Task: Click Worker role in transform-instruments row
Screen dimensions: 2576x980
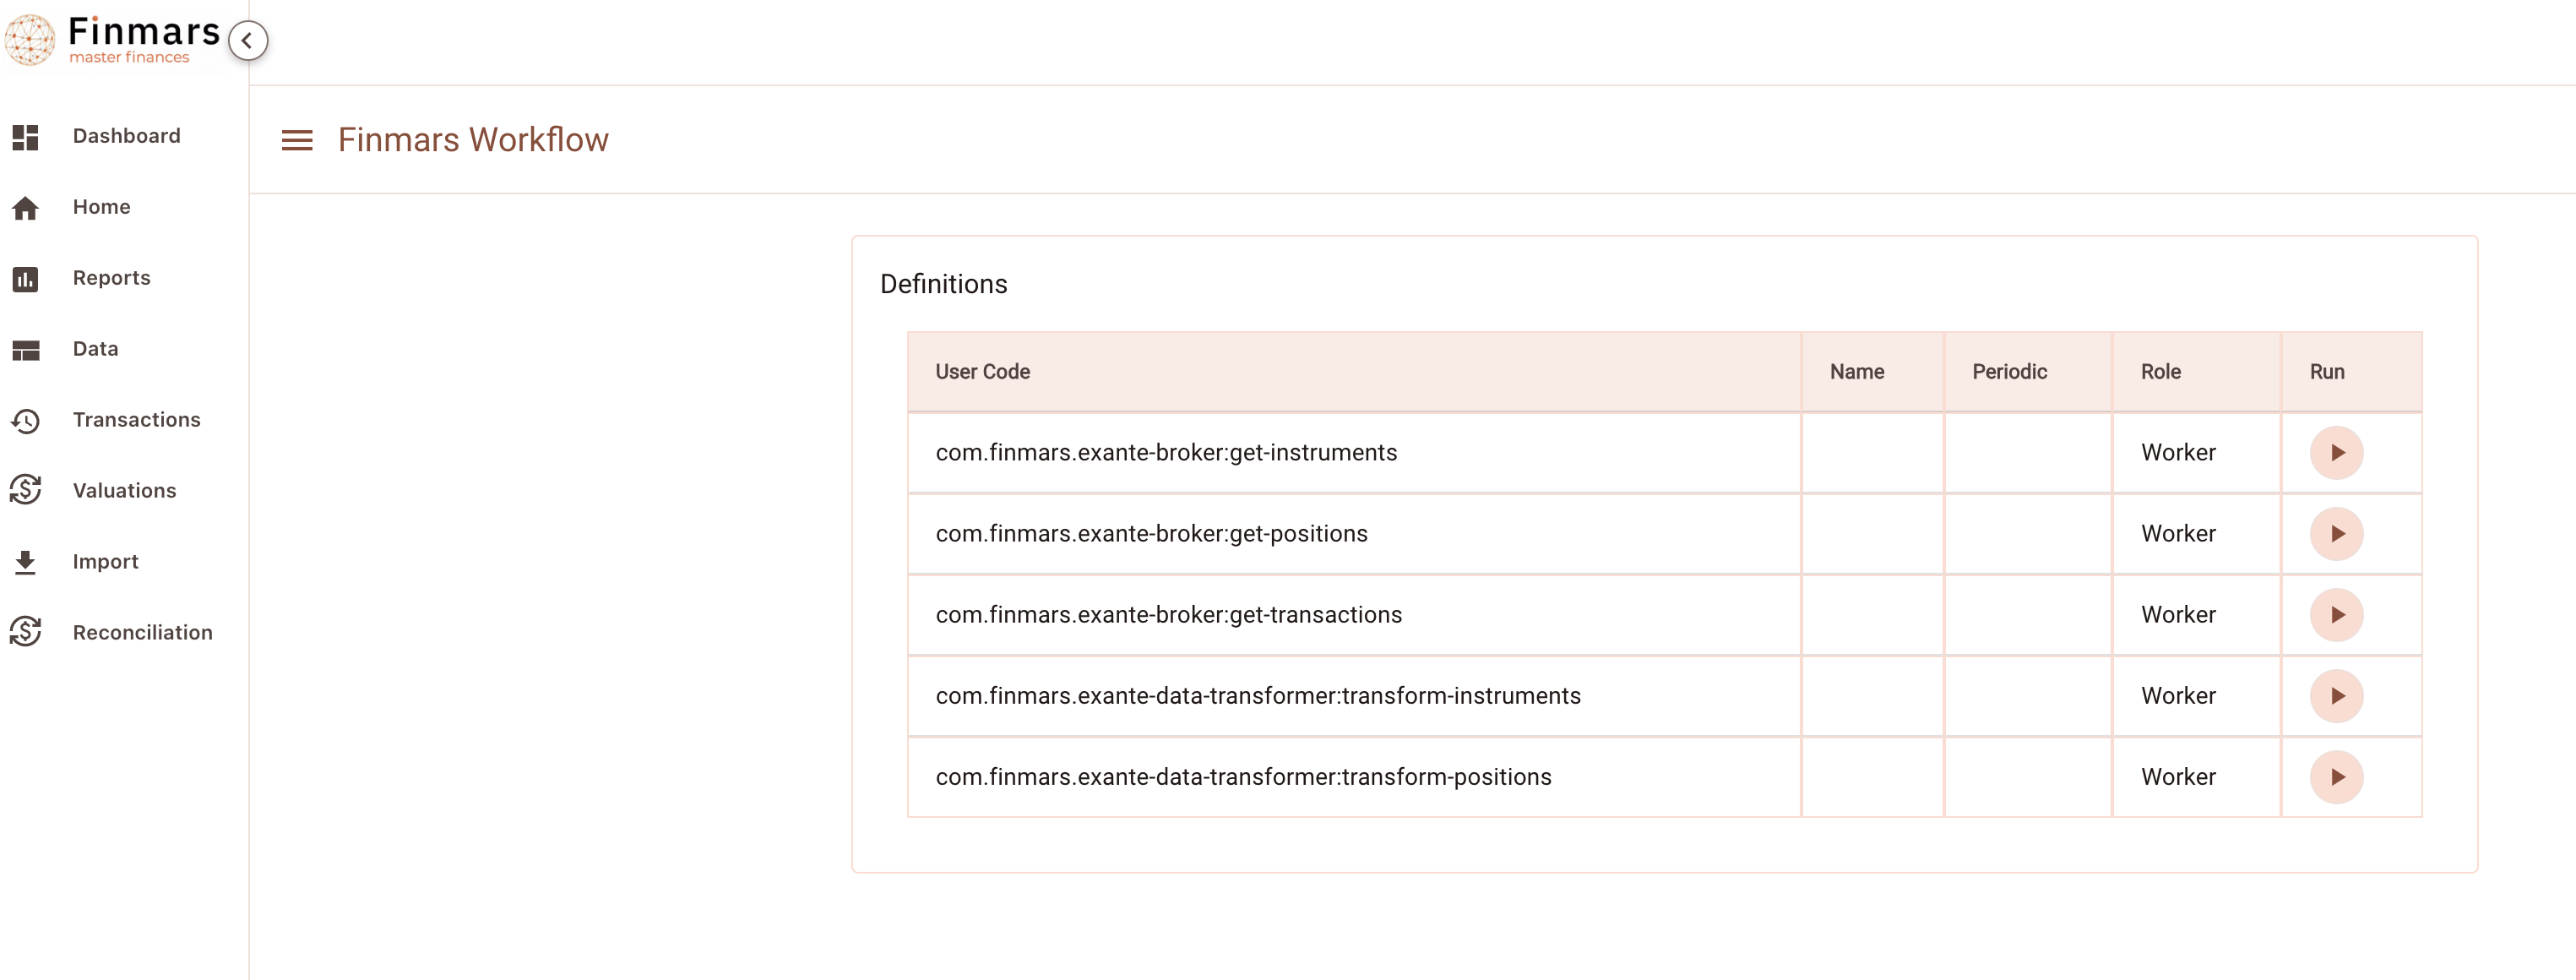Action: (x=2178, y=696)
